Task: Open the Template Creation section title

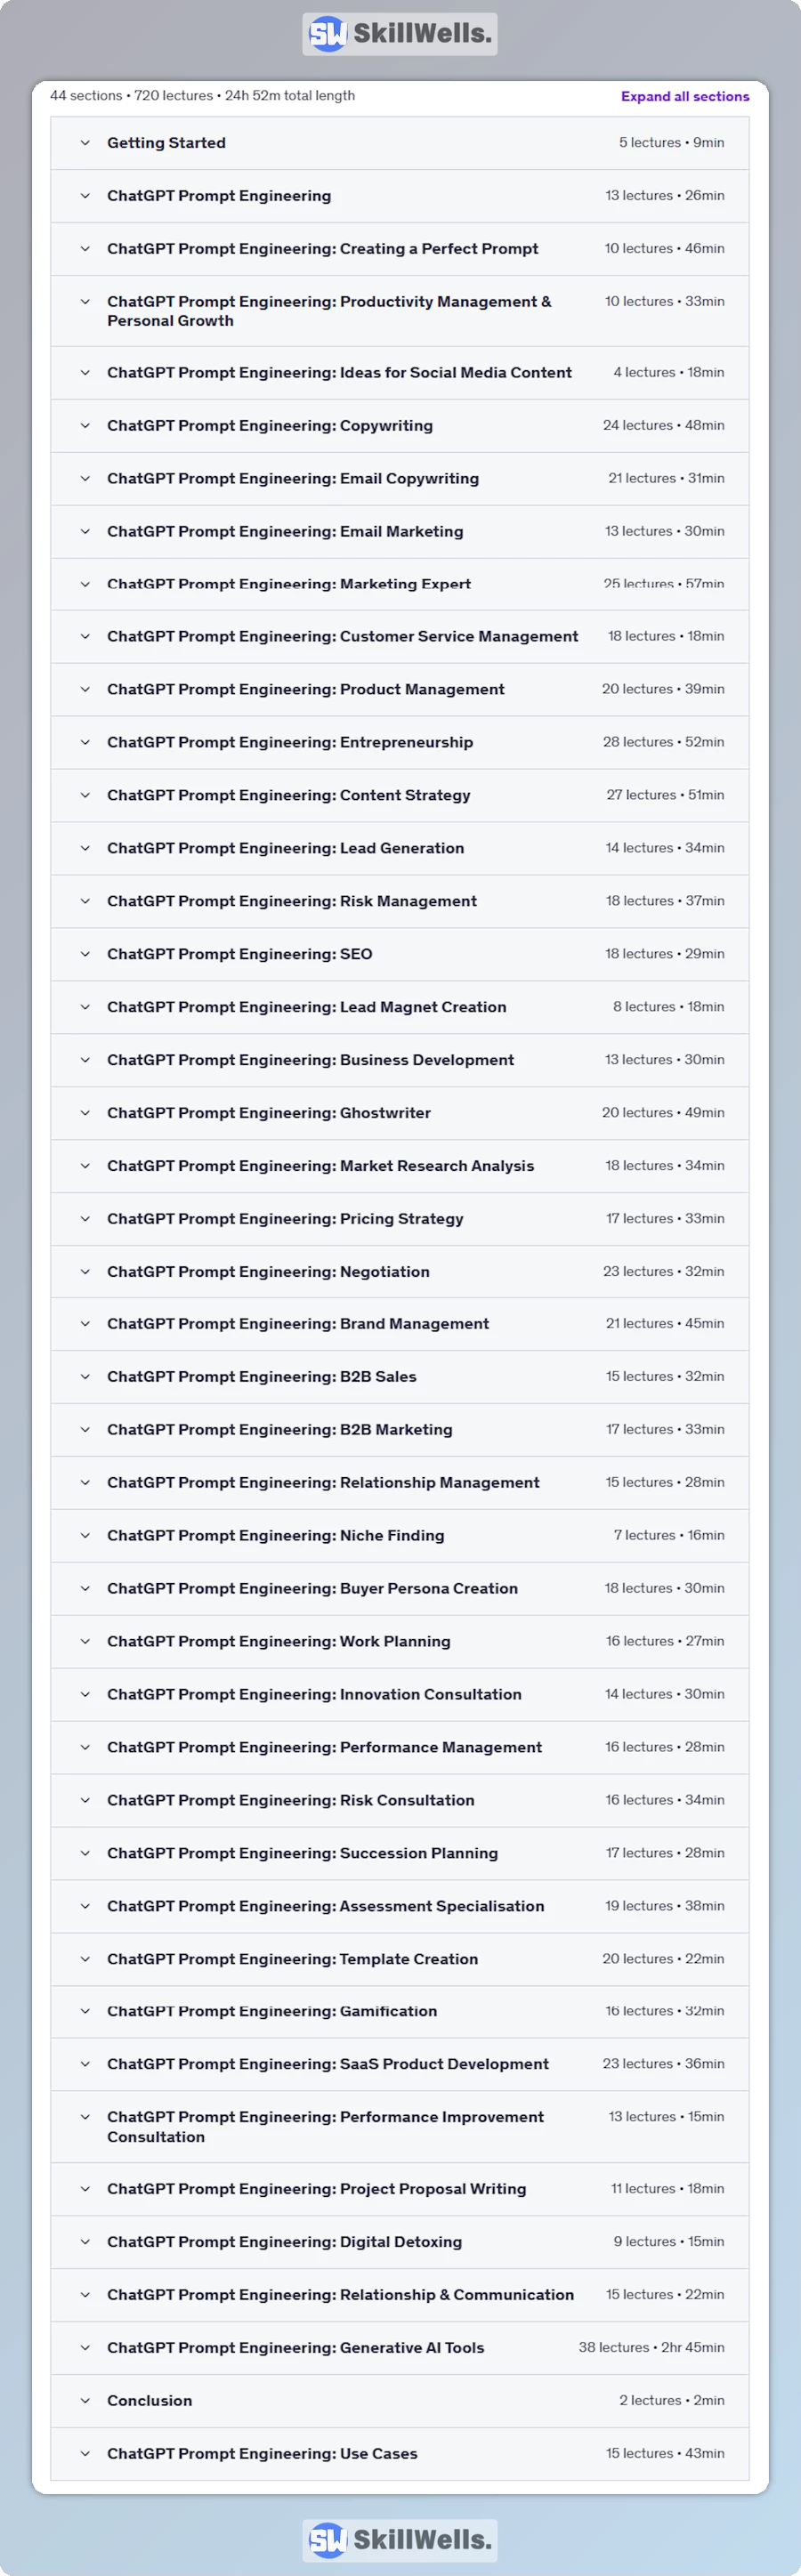Action: click(292, 1960)
